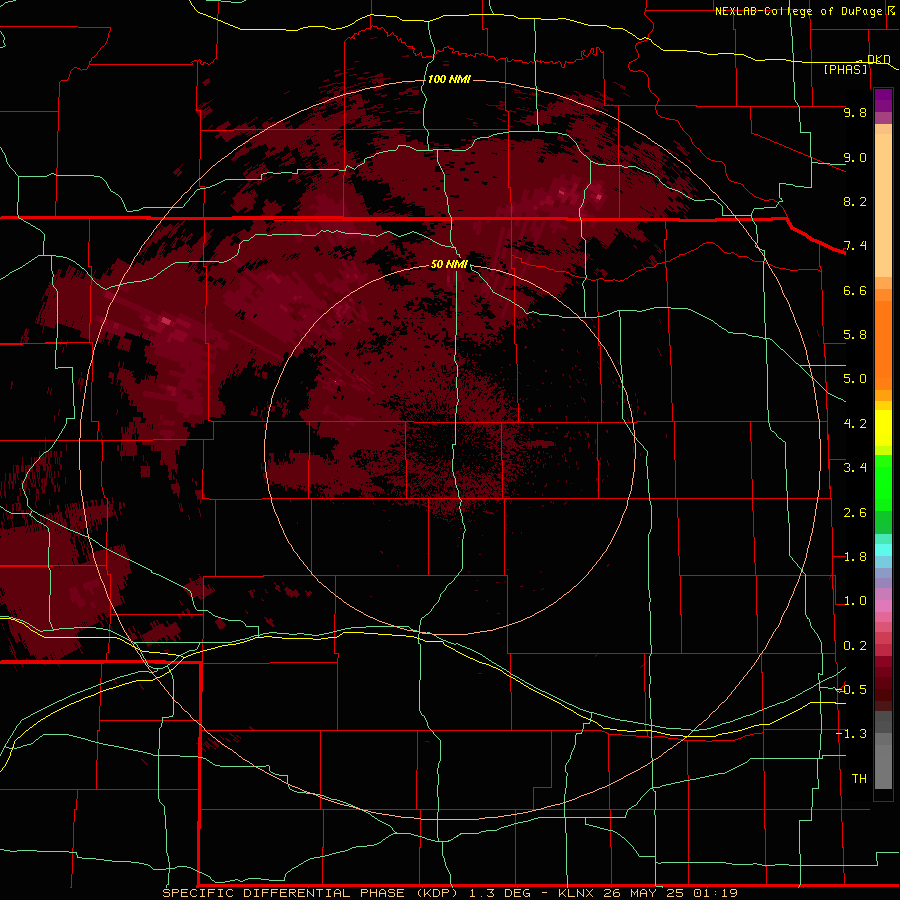Click the 7.4 value on the color scale
900x900 pixels.
pos(855,246)
